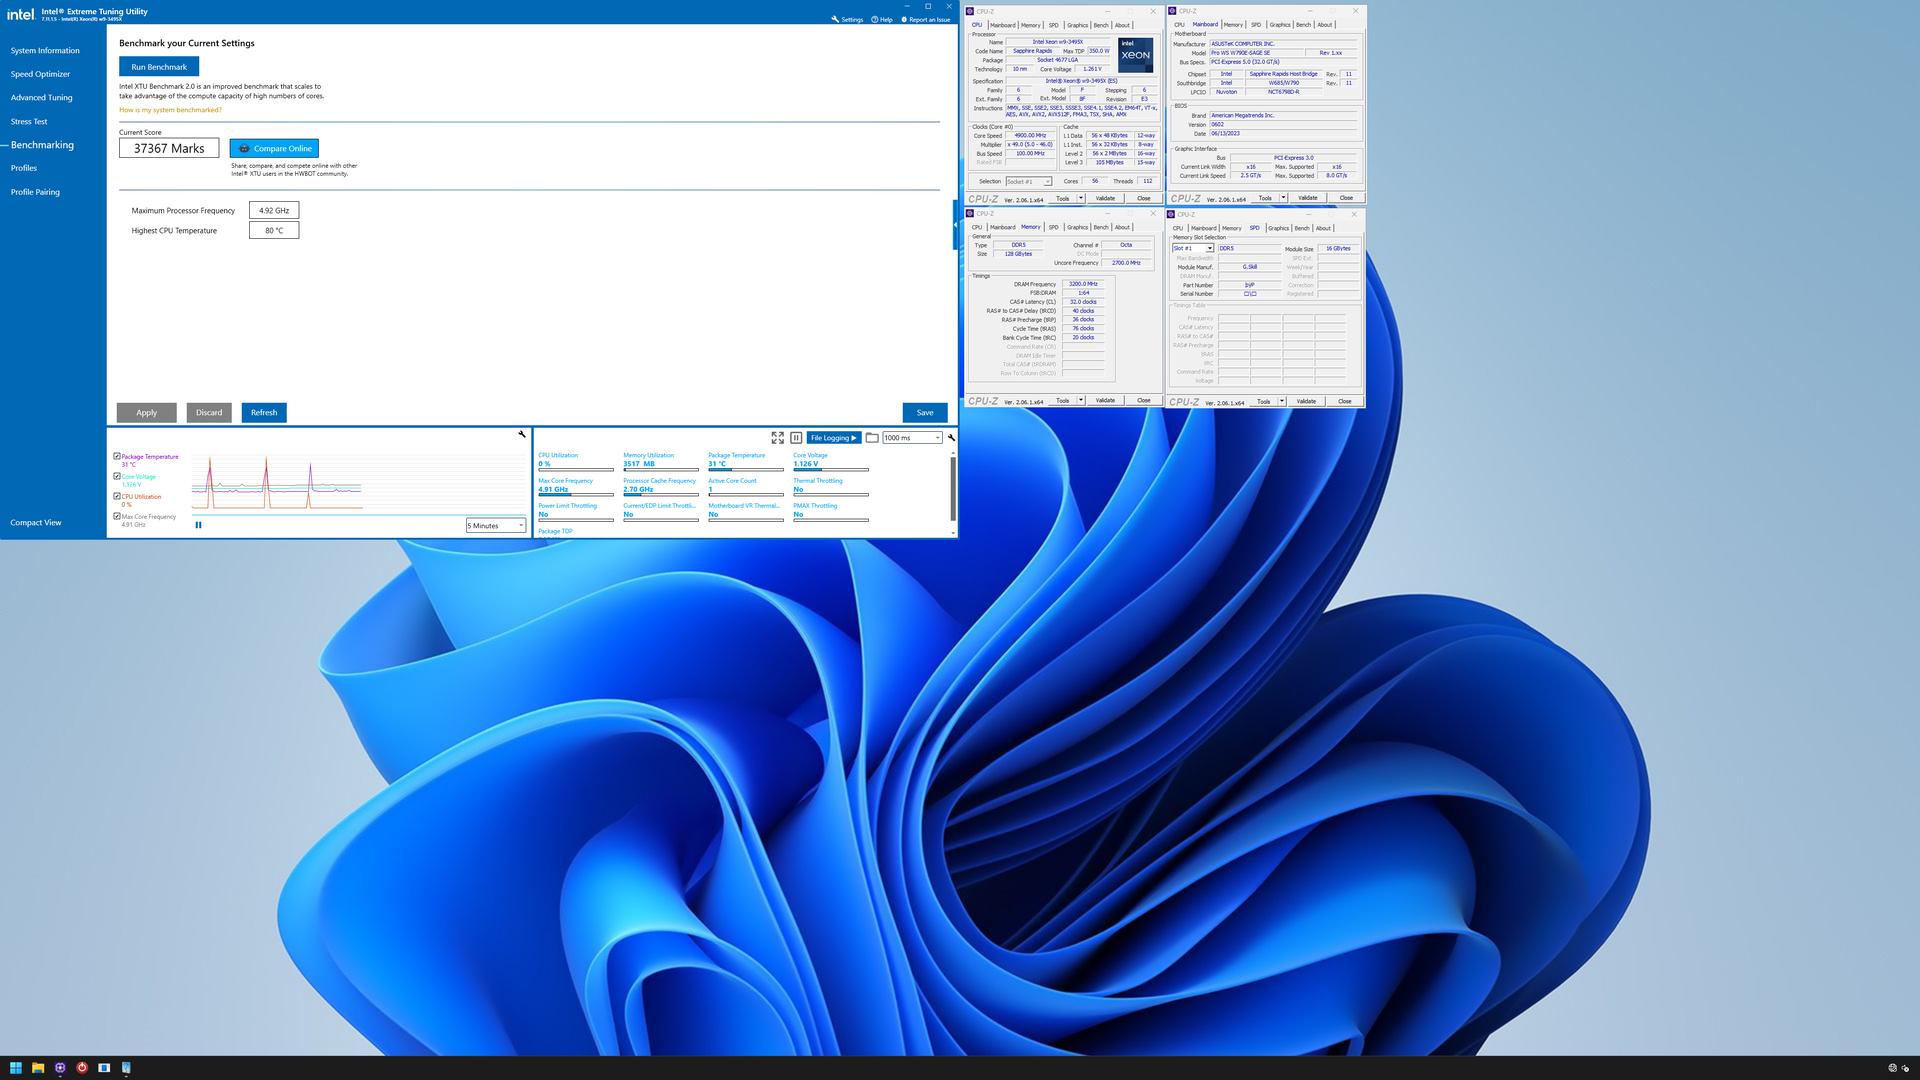This screenshot has height=1080, width=1920.
Task: Open the 1000 ms polling interval dropdown
Action: 912,438
